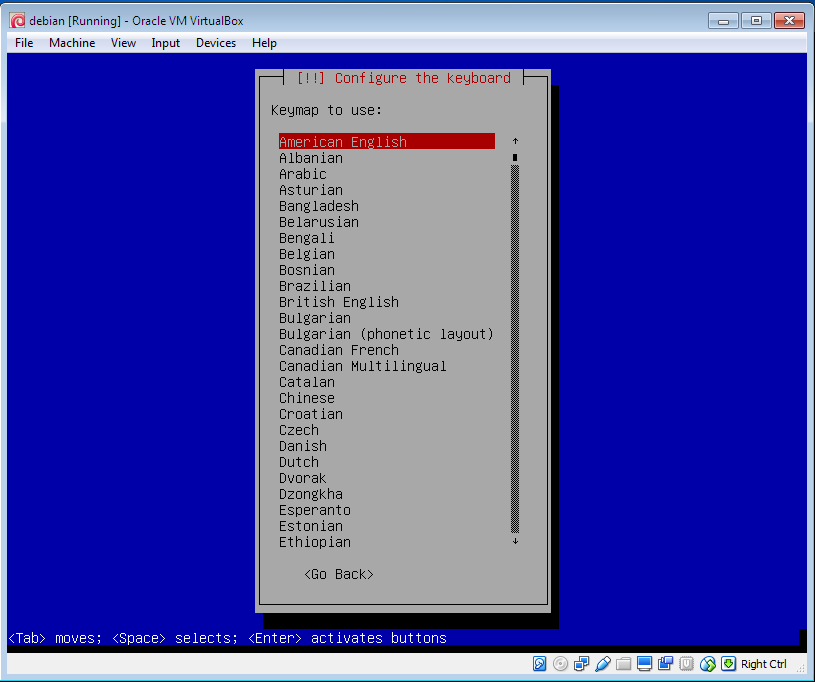Screen dimensions: 815x682
Task: Choose the Croatian keymap
Action: point(311,414)
